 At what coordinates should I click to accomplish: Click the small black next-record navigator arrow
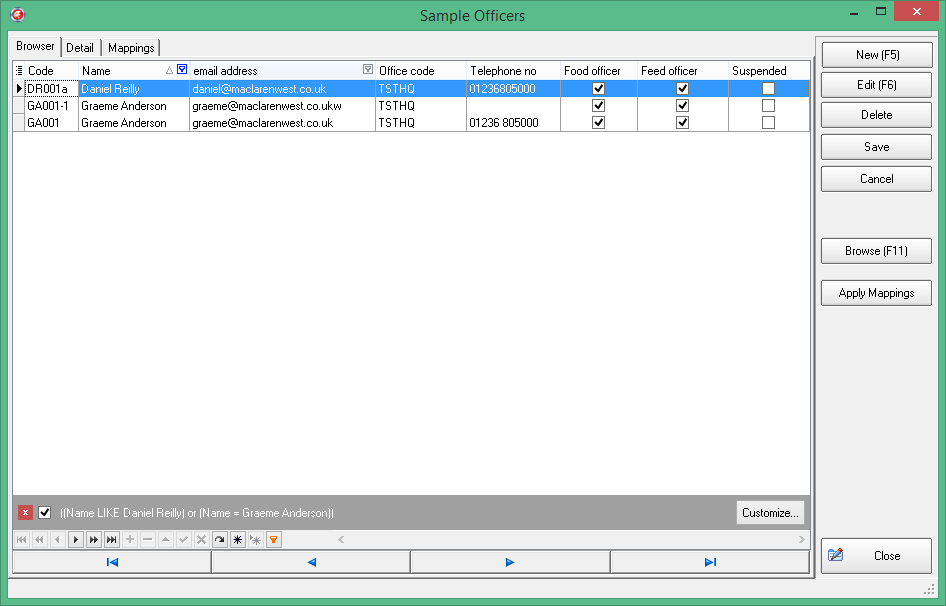coord(75,540)
